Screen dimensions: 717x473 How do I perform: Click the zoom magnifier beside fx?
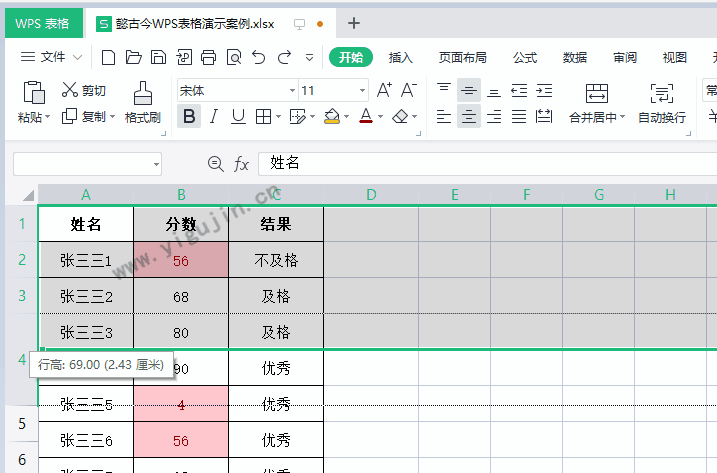(215, 163)
